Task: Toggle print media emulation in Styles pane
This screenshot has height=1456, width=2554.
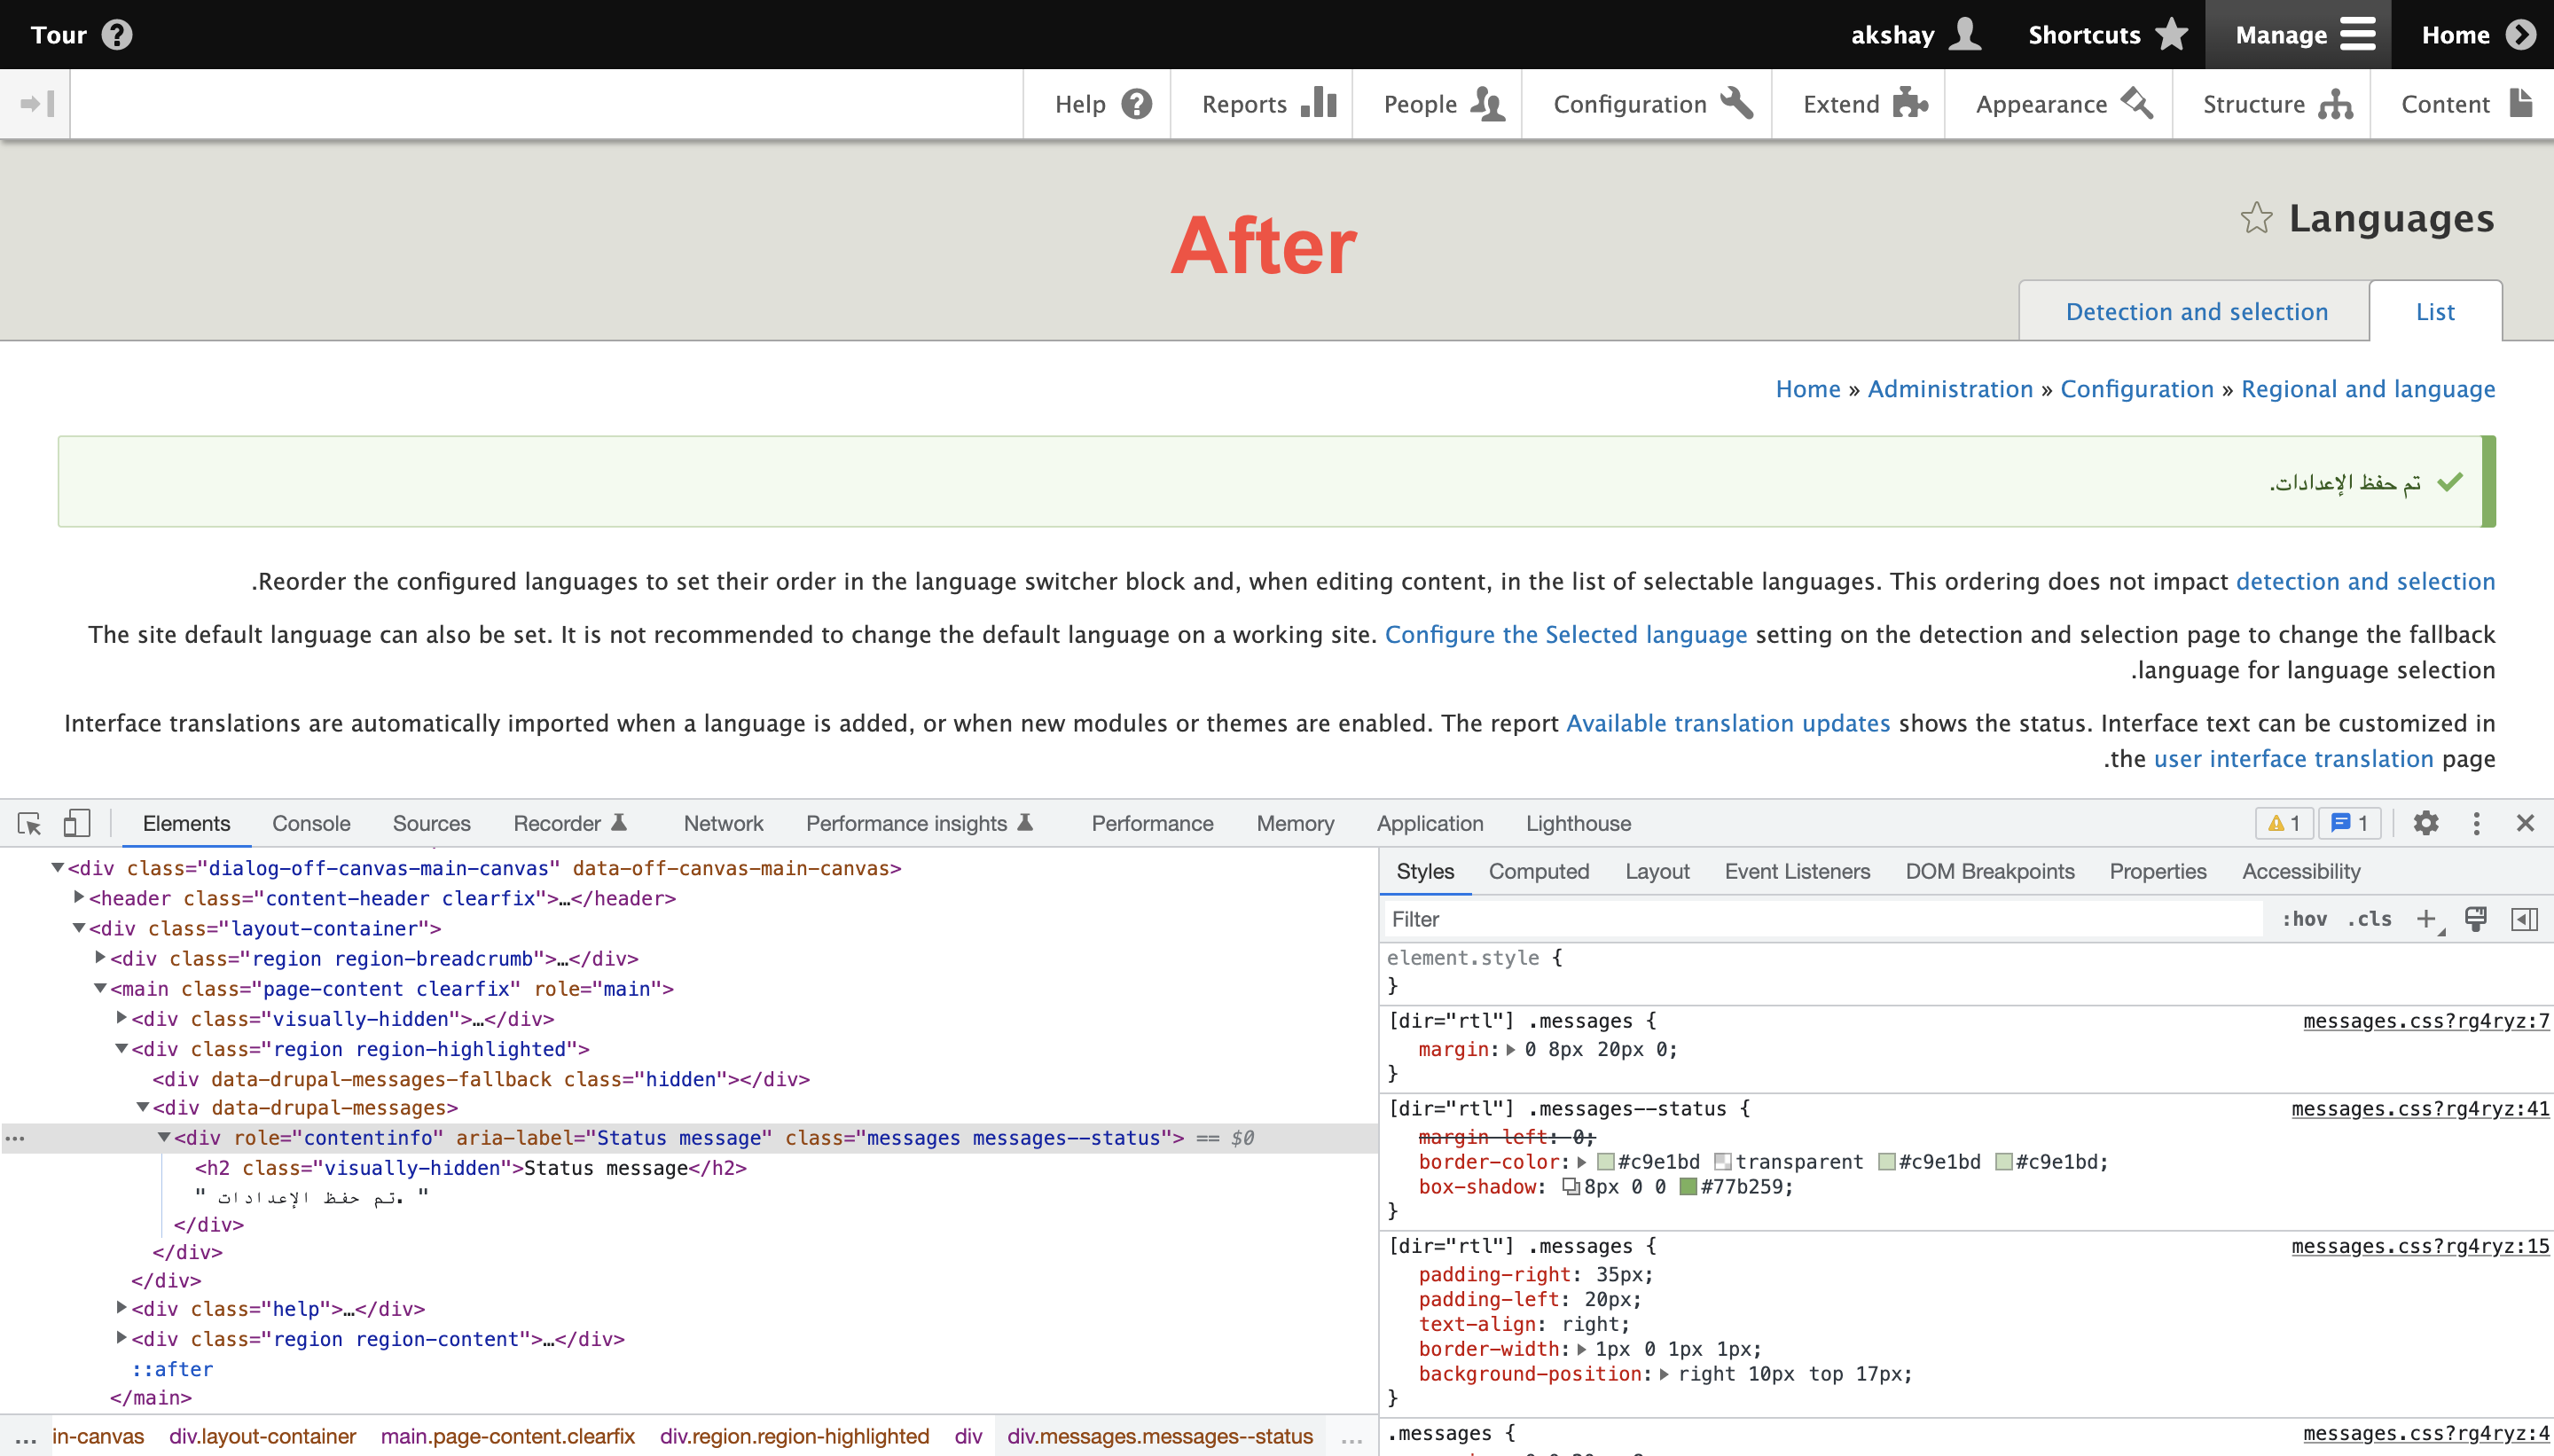Action: [2477, 918]
